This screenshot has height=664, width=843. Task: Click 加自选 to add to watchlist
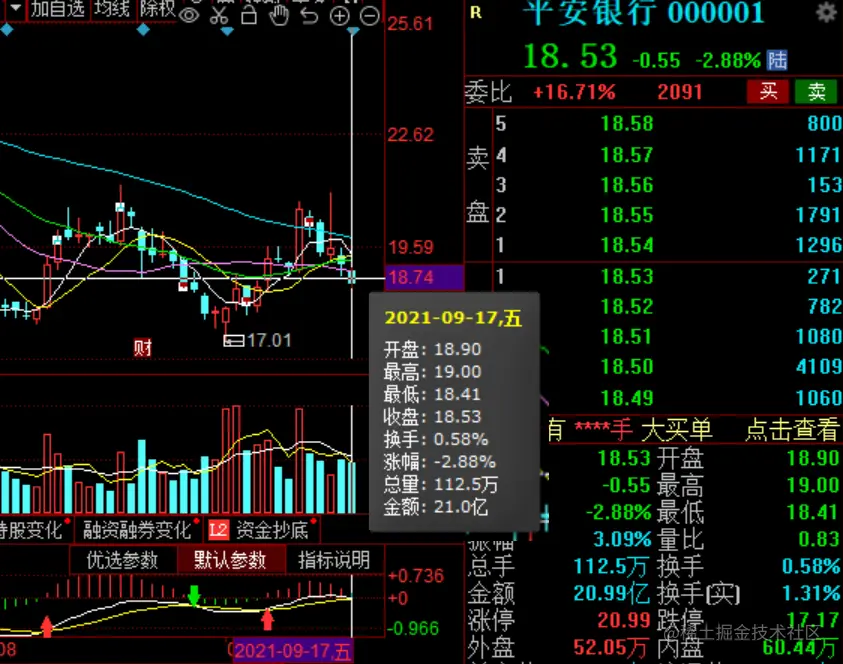point(58,9)
